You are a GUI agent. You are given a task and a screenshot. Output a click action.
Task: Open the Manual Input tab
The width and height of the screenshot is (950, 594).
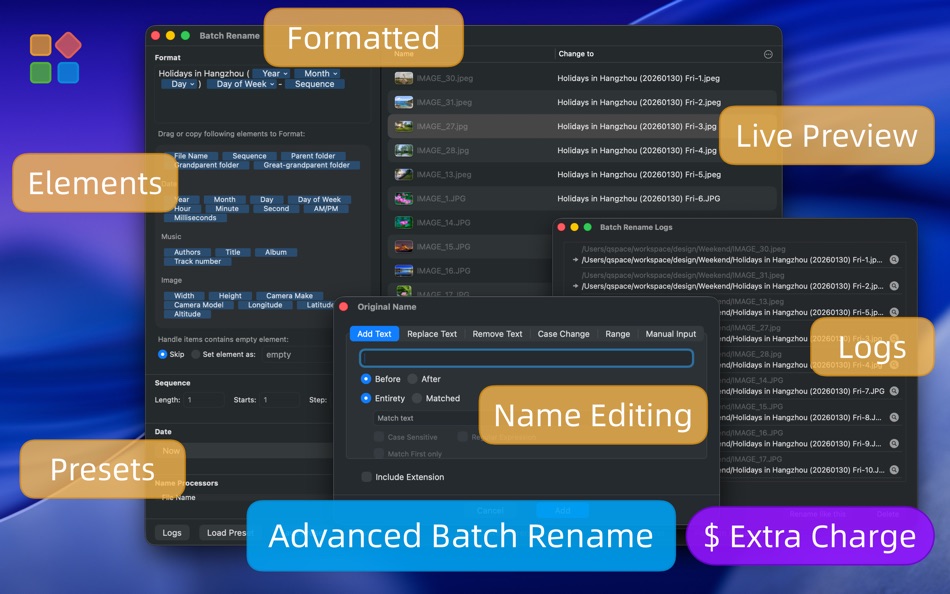(x=670, y=333)
